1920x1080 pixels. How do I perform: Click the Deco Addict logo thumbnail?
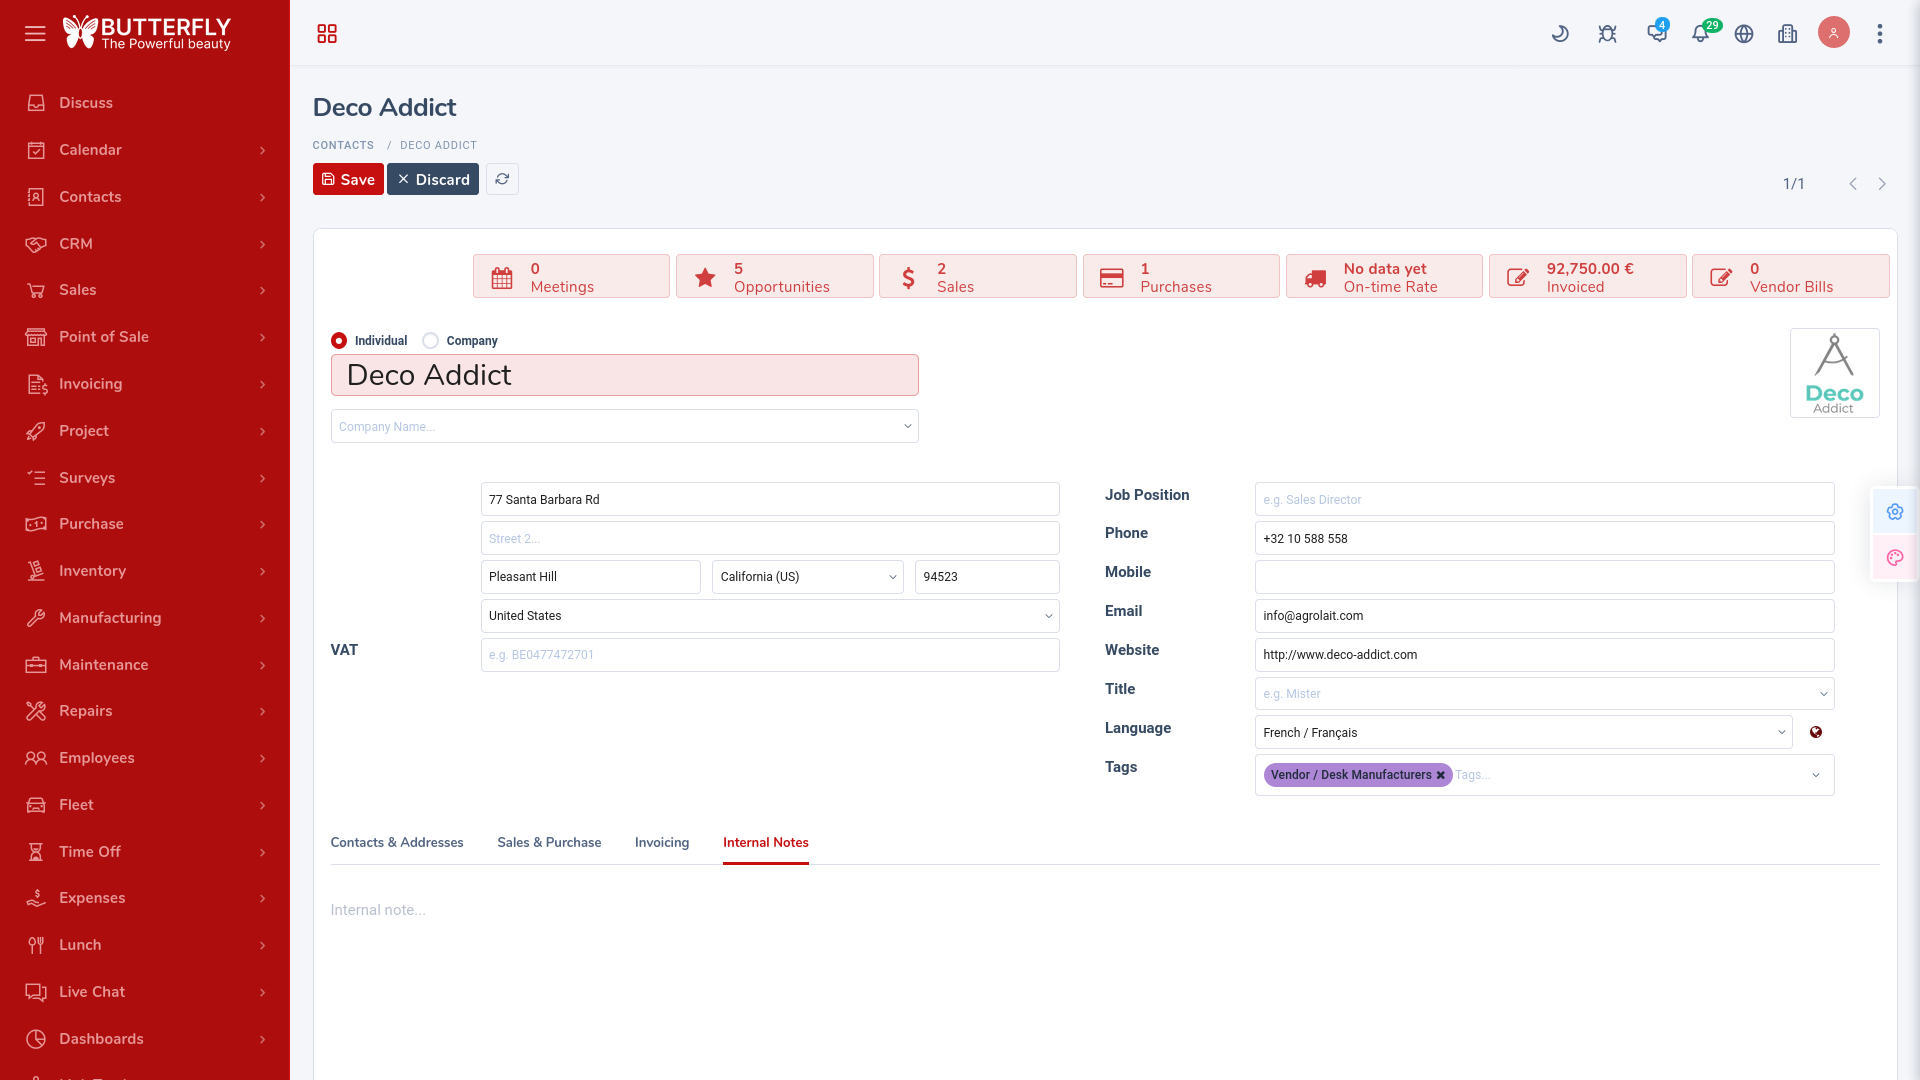coord(1834,373)
